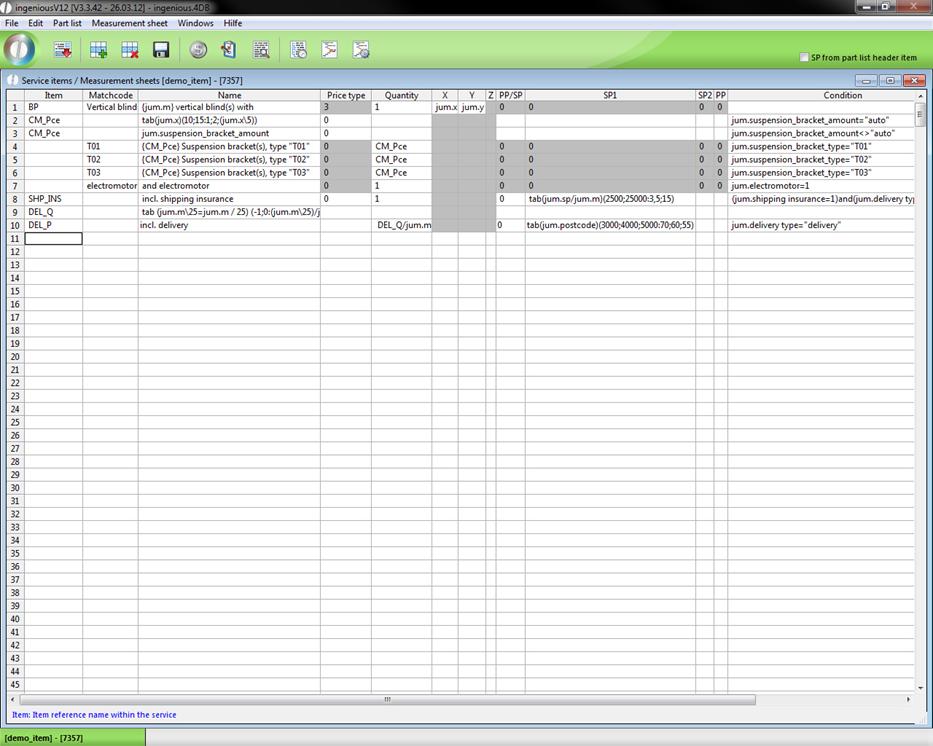
Task: Enable SP from part list header item
Action: click(804, 58)
